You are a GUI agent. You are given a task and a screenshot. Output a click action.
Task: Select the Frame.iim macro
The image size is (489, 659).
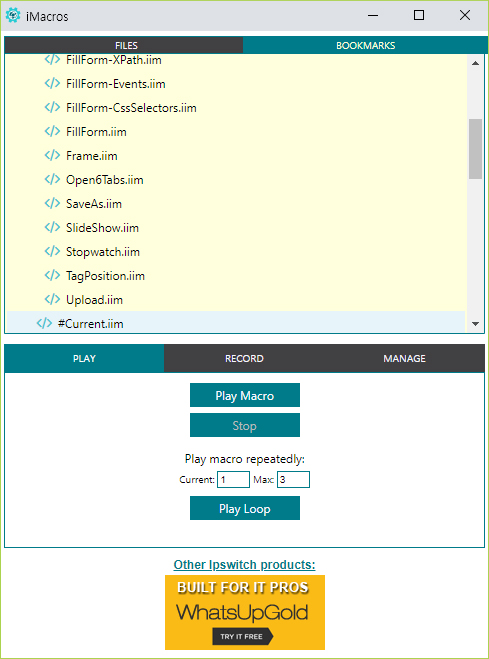coord(92,156)
